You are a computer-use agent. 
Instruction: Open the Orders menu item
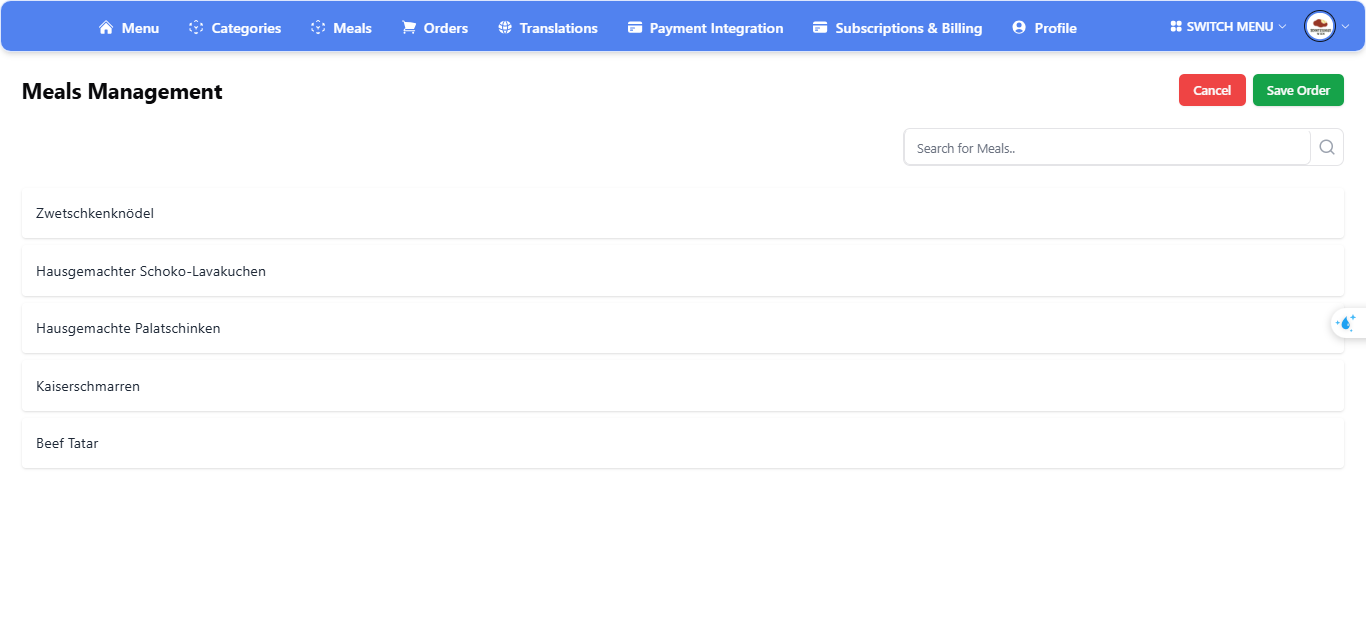445,28
